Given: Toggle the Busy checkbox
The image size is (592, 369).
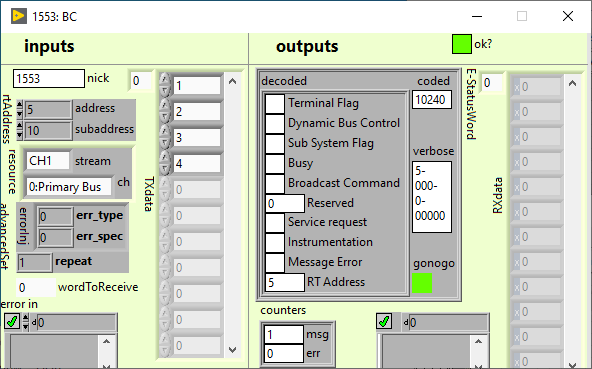Looking at the screenshot, I should click(x=275, y=164).
